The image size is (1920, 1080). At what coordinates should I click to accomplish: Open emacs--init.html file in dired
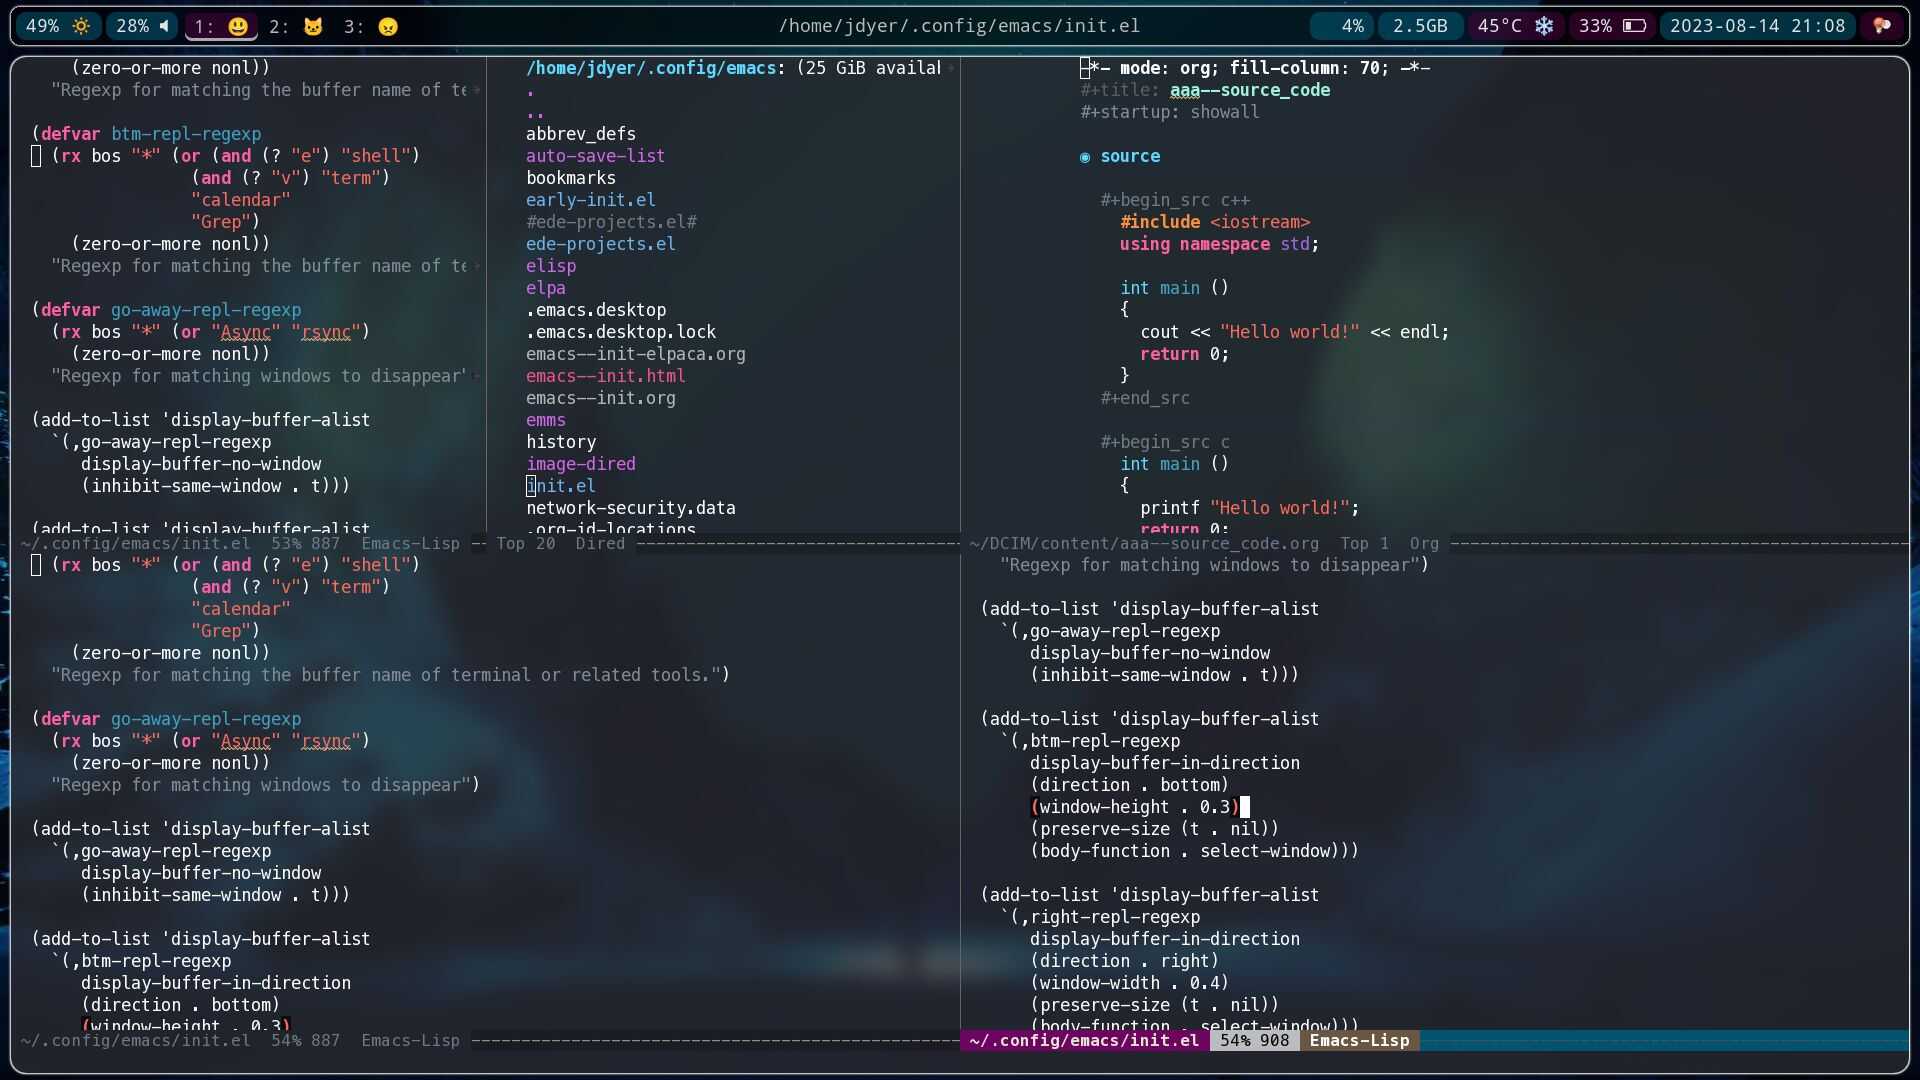605,376
